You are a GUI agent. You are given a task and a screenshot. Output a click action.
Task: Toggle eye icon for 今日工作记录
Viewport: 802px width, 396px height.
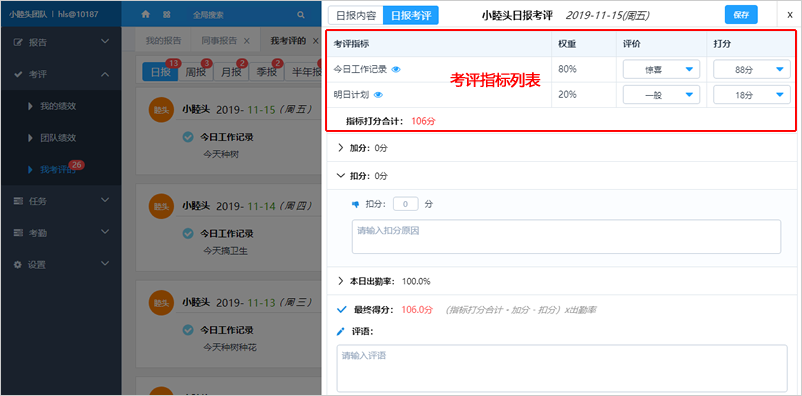(x=396, y=70)
